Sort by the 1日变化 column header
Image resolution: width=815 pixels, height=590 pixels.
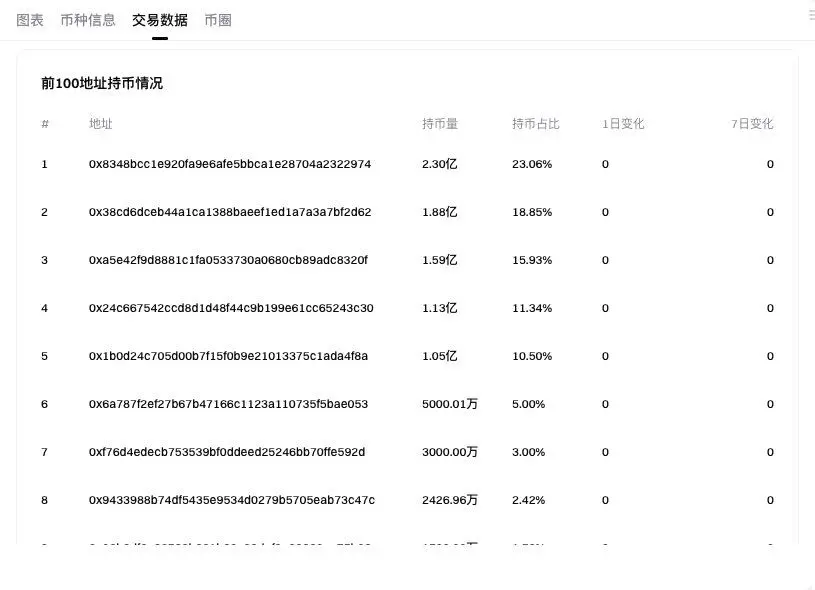(623, 124)
